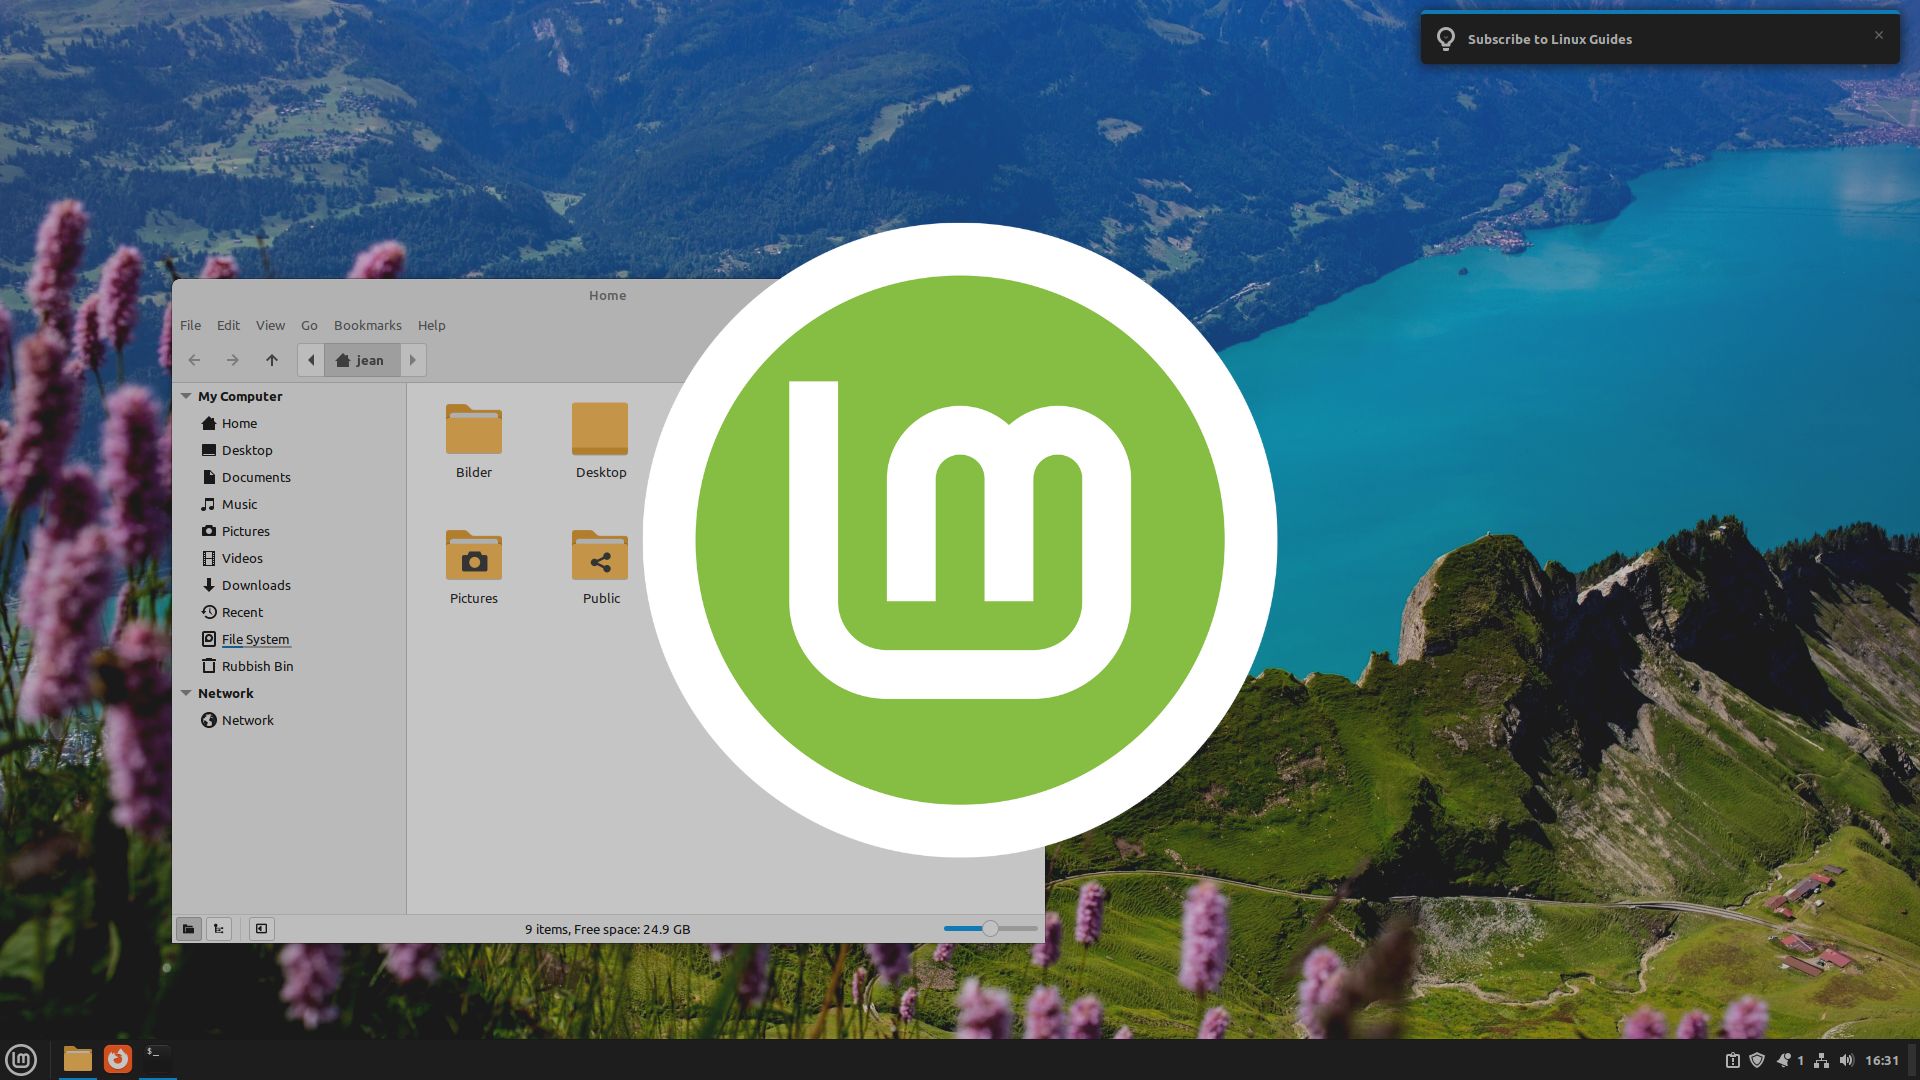Click the update manager shield tray icon

(1757, 1060)
